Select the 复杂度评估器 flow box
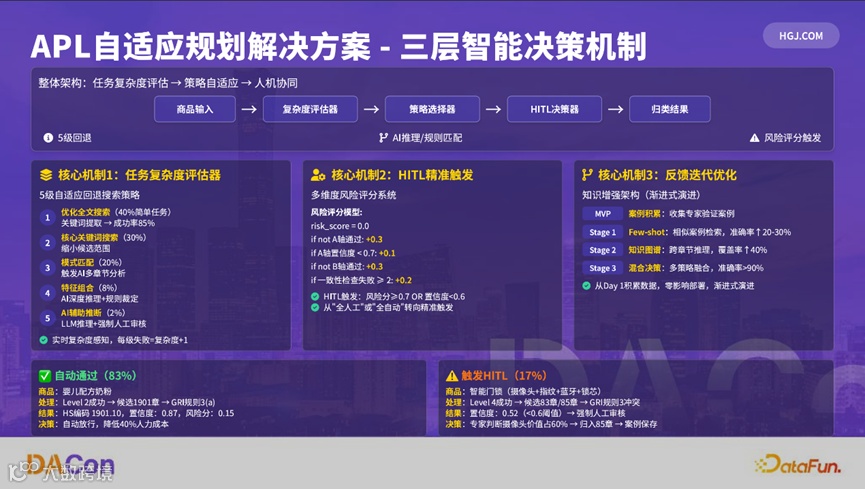Image resolution: width=865 pixels, height=489 pixels. 310,109
